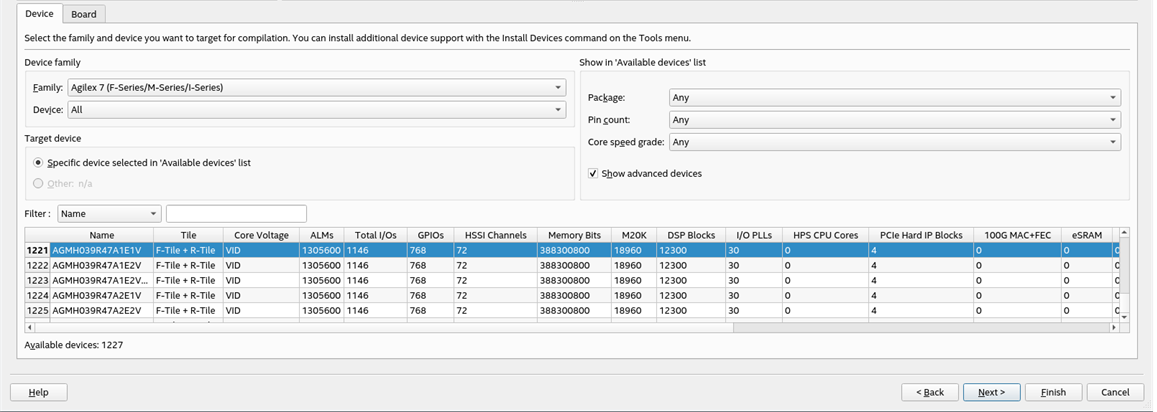1157x412 pixels.
Task: Expand the Core speed grade dropdown
Action: [893, 142]
